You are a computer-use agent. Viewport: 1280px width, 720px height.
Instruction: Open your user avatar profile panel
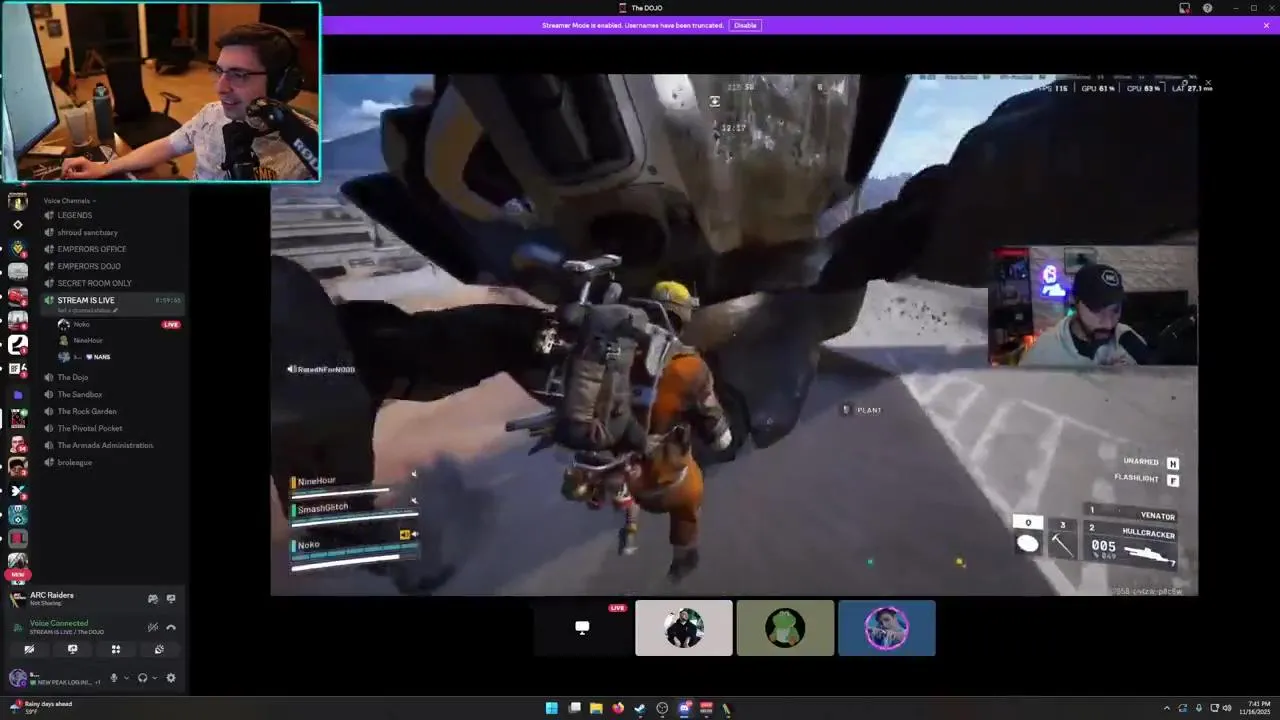pyautogui.click(x=18, y=678)
